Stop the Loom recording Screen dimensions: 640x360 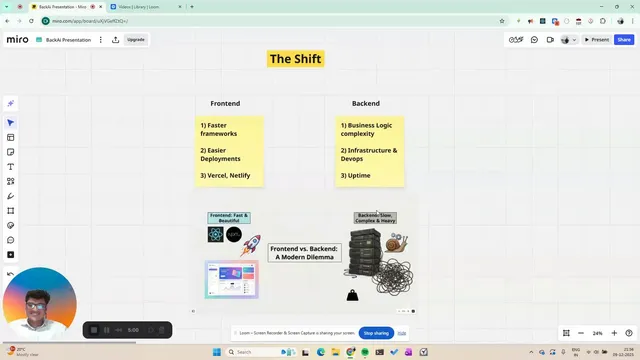(94, 330)
